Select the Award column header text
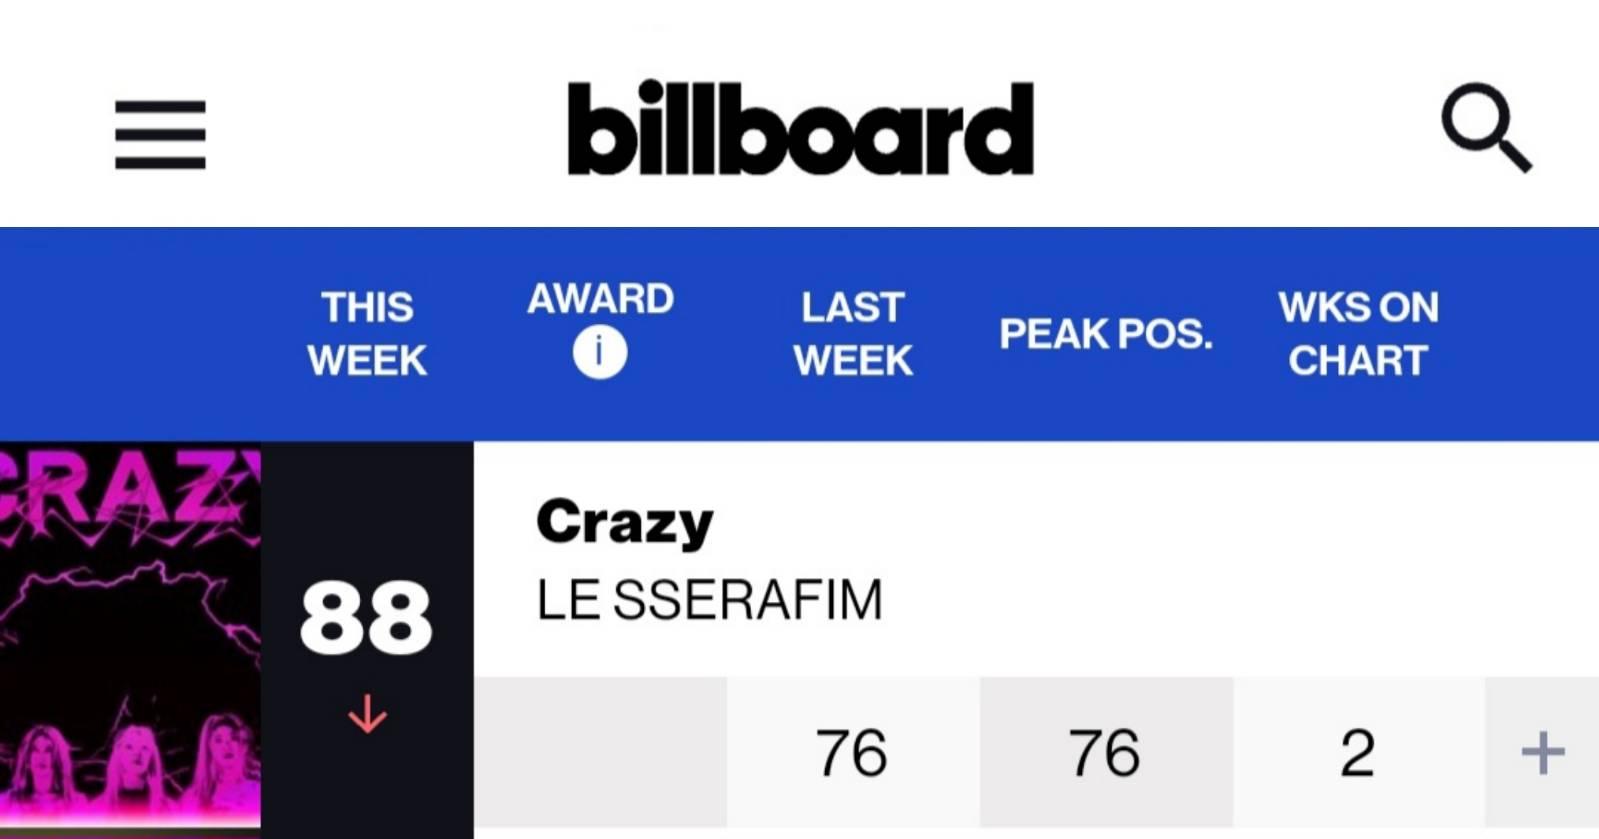Screen dimensions: 1599x839 click(600, 299)
